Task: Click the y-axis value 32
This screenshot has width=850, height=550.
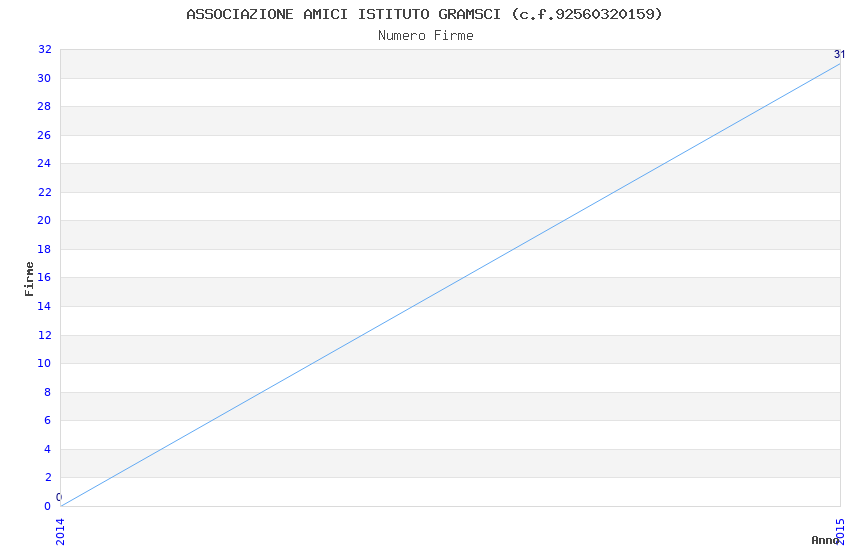Action: (44, 49)
